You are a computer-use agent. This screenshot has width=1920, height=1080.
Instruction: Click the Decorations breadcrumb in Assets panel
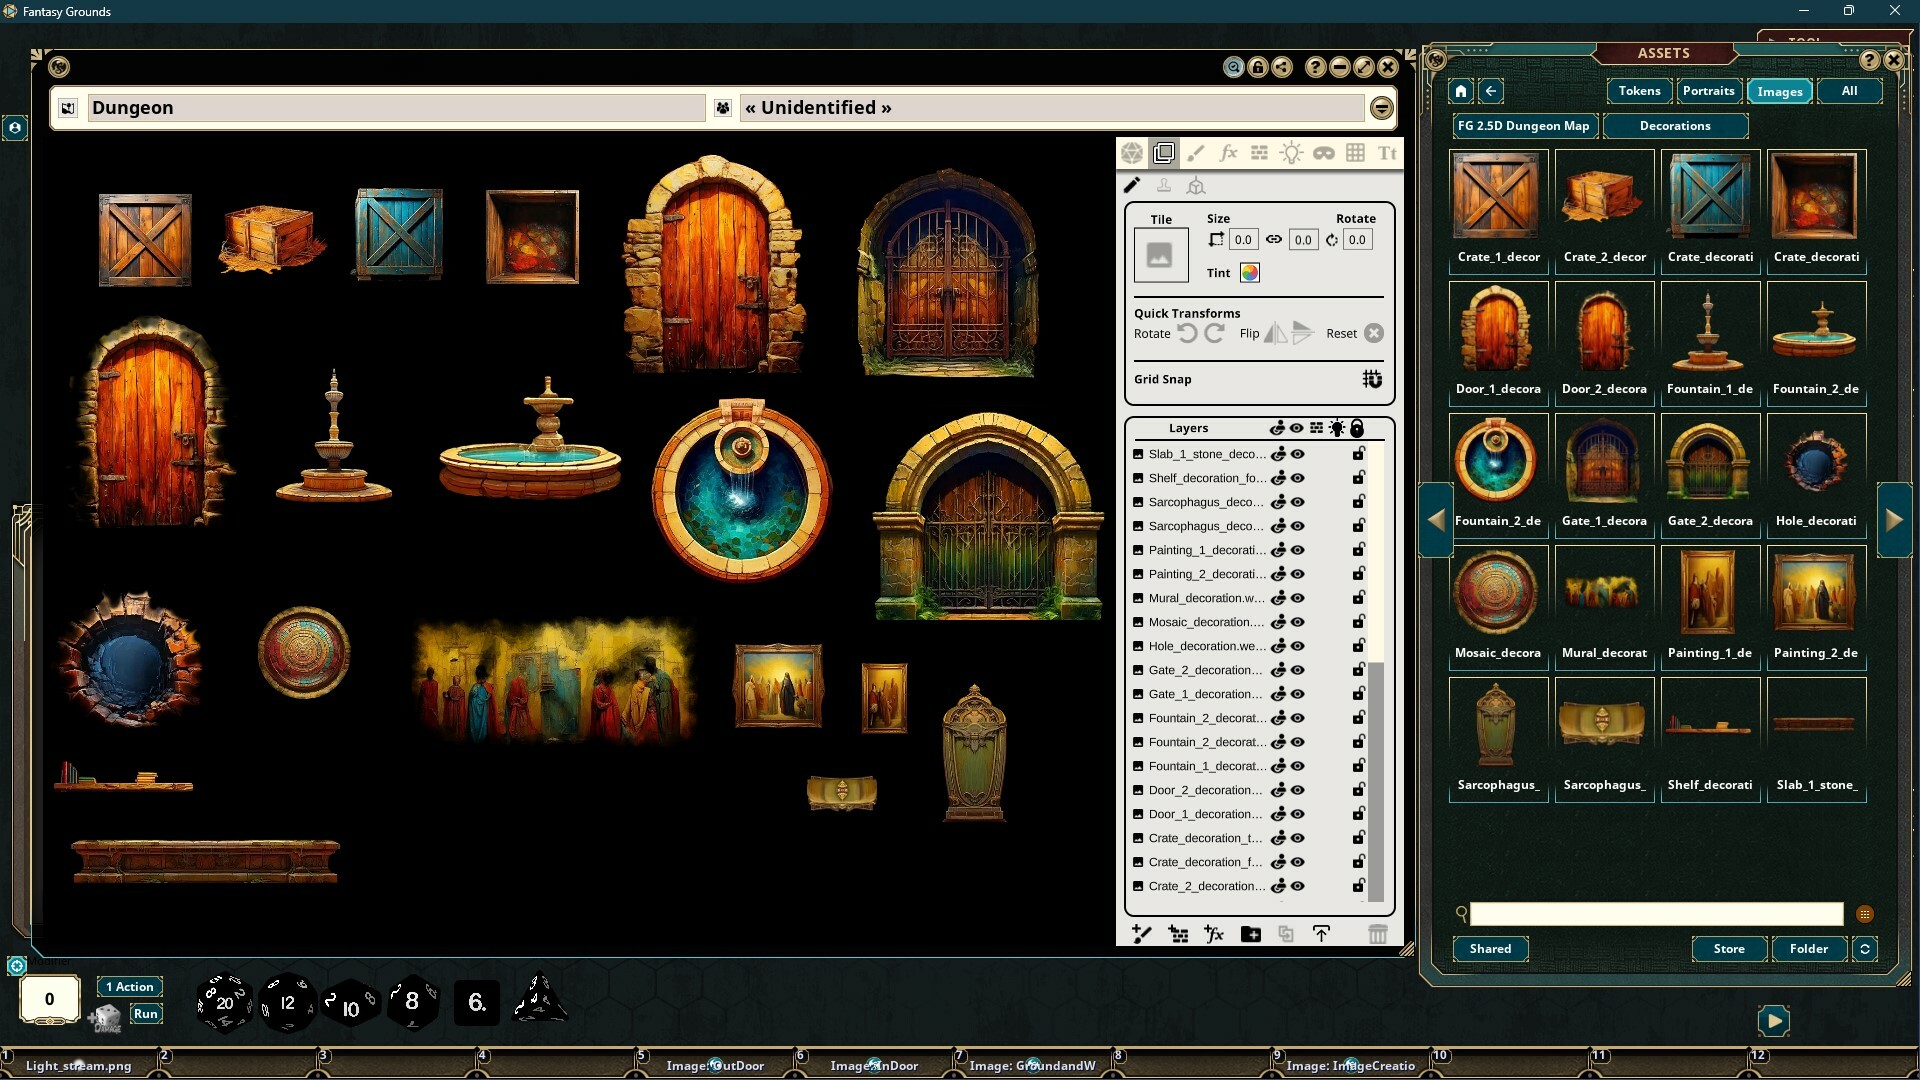coord(1676,126)
